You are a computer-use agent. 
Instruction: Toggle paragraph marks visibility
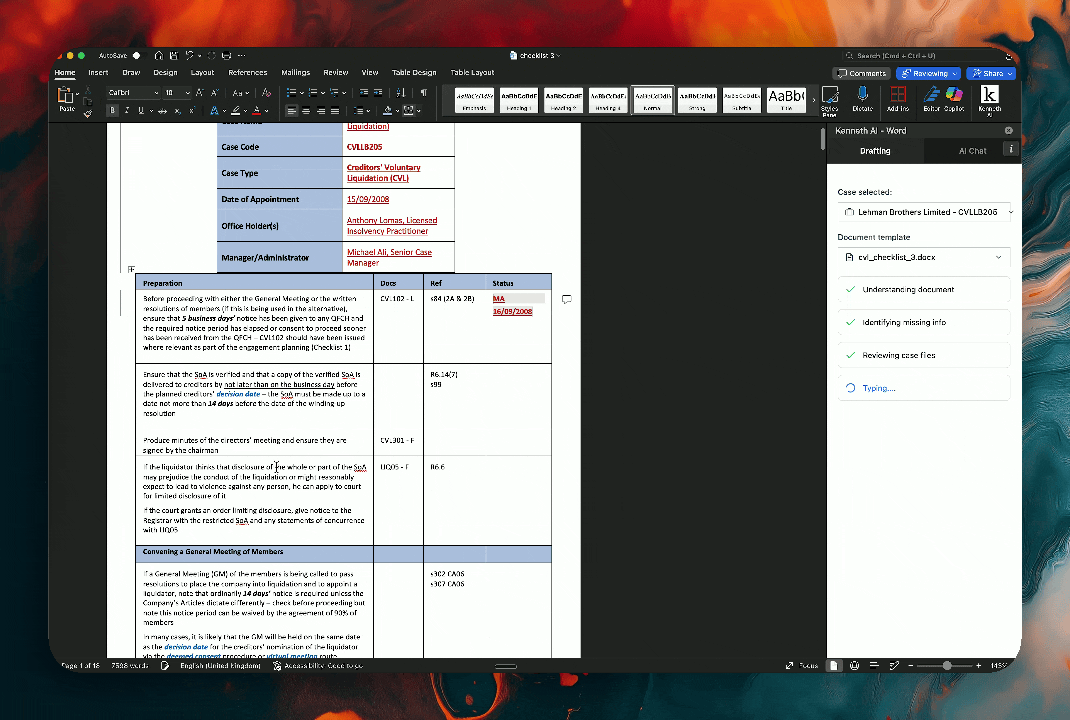pos(421,92)
